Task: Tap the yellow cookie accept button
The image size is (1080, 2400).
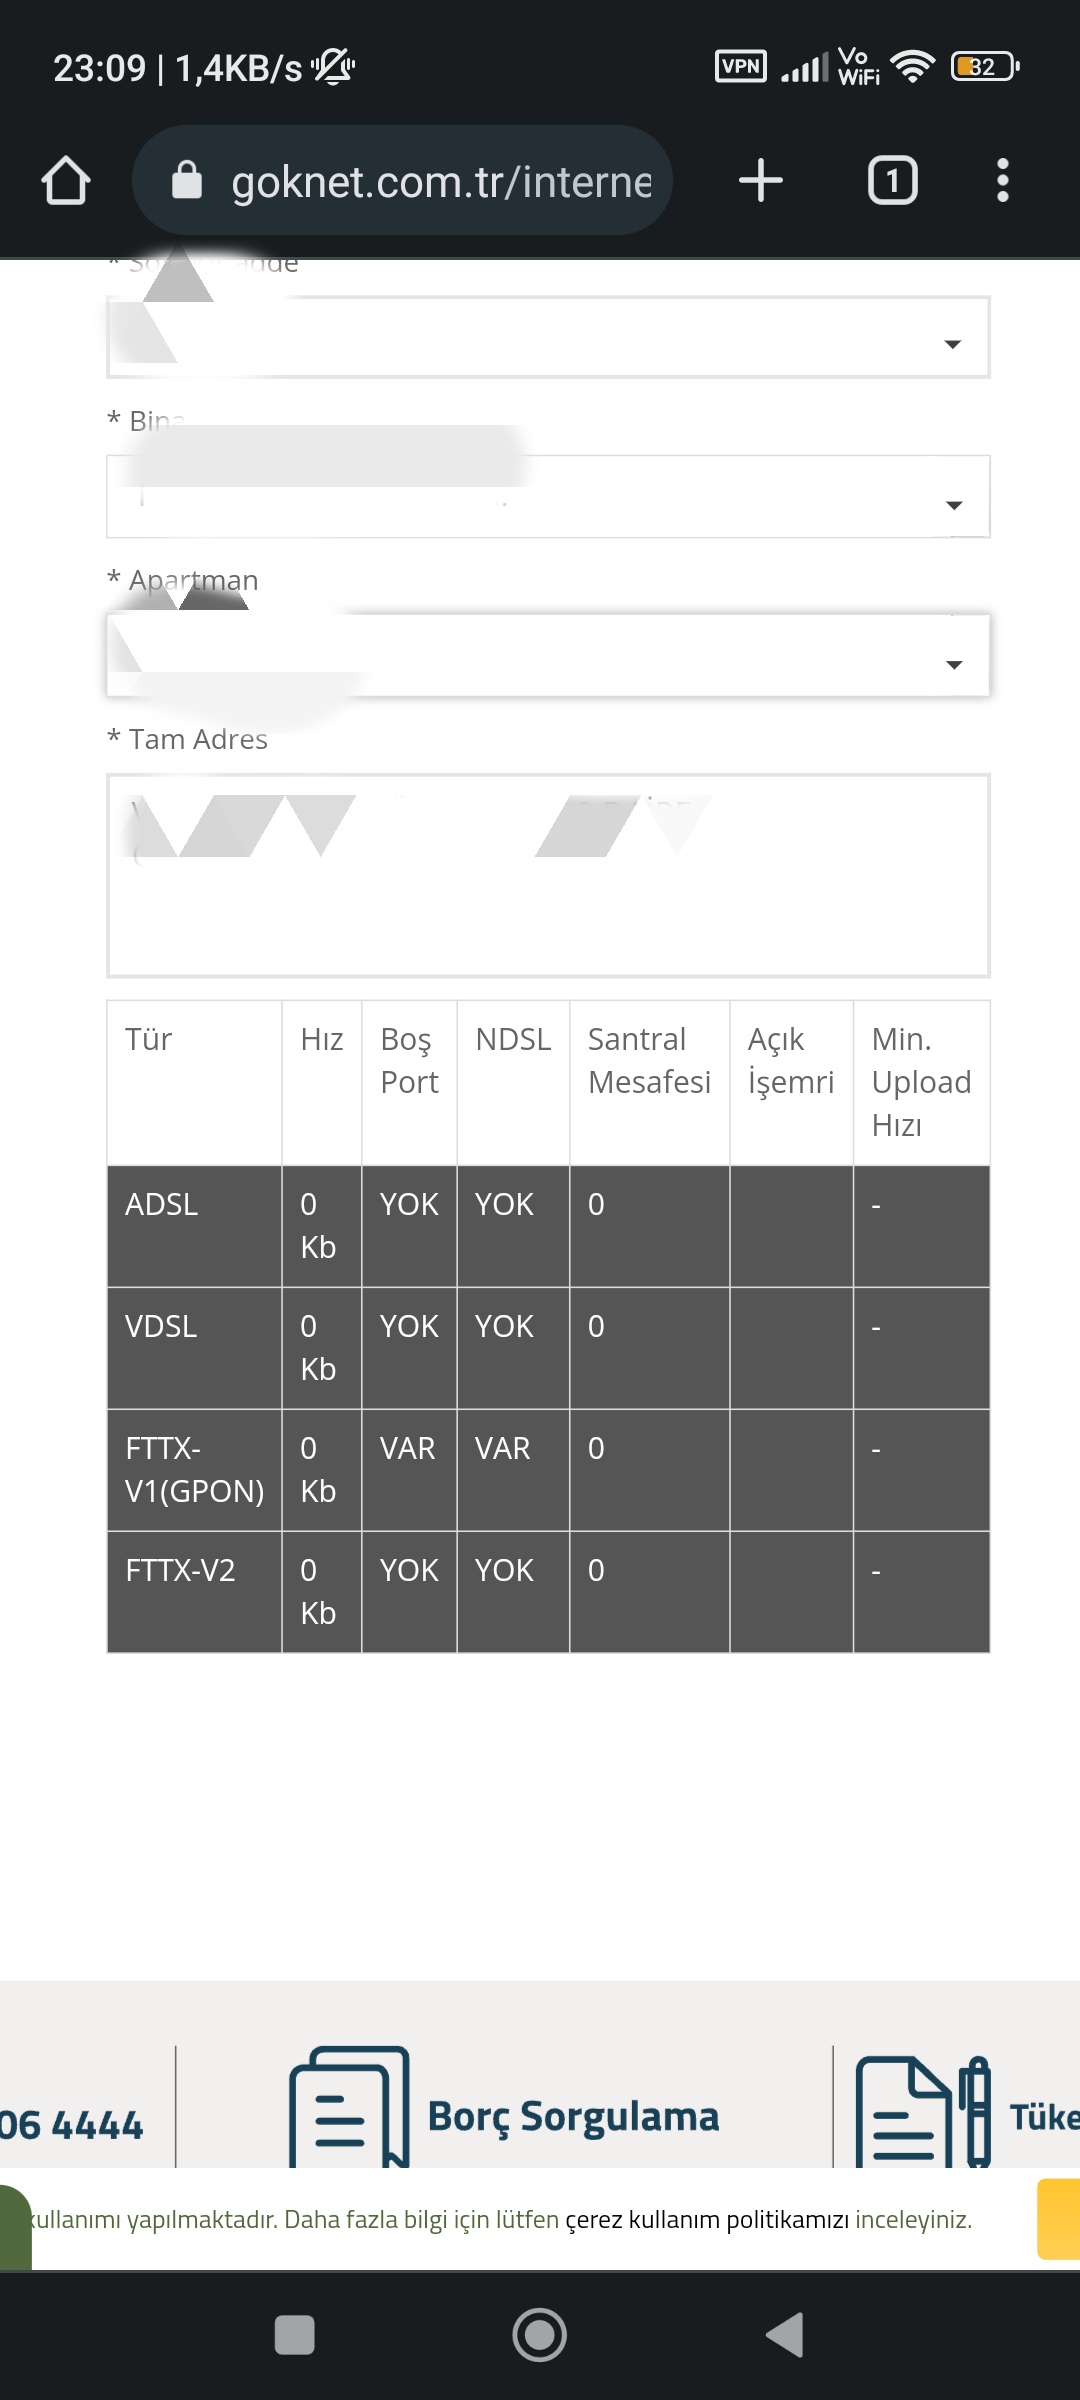Action: click(1058, 2219)
